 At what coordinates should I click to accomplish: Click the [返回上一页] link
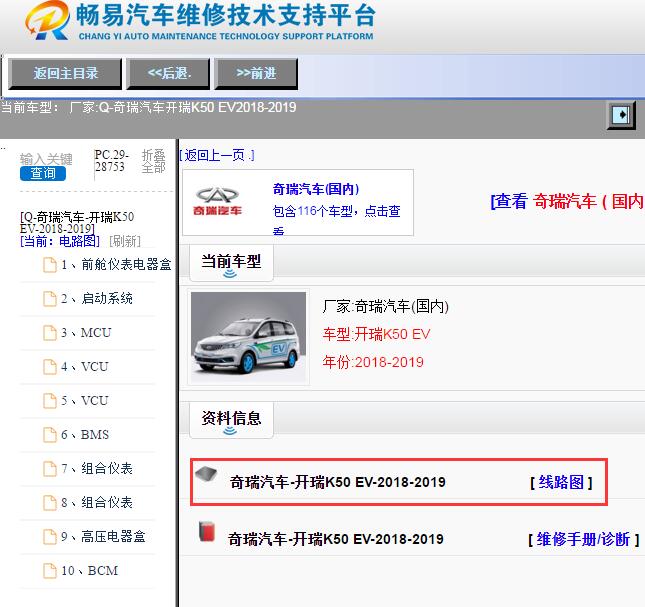[x=217, y=155]
